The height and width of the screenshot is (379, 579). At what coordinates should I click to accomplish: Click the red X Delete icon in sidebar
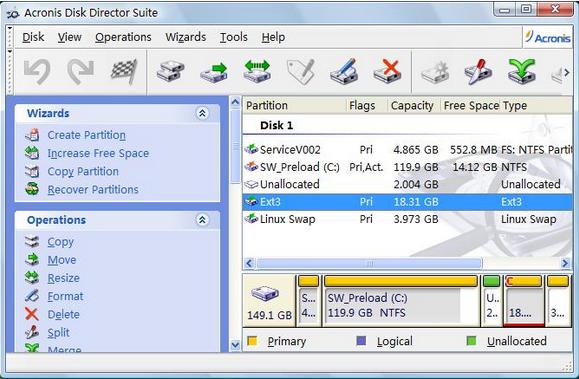tap(32, 314)
